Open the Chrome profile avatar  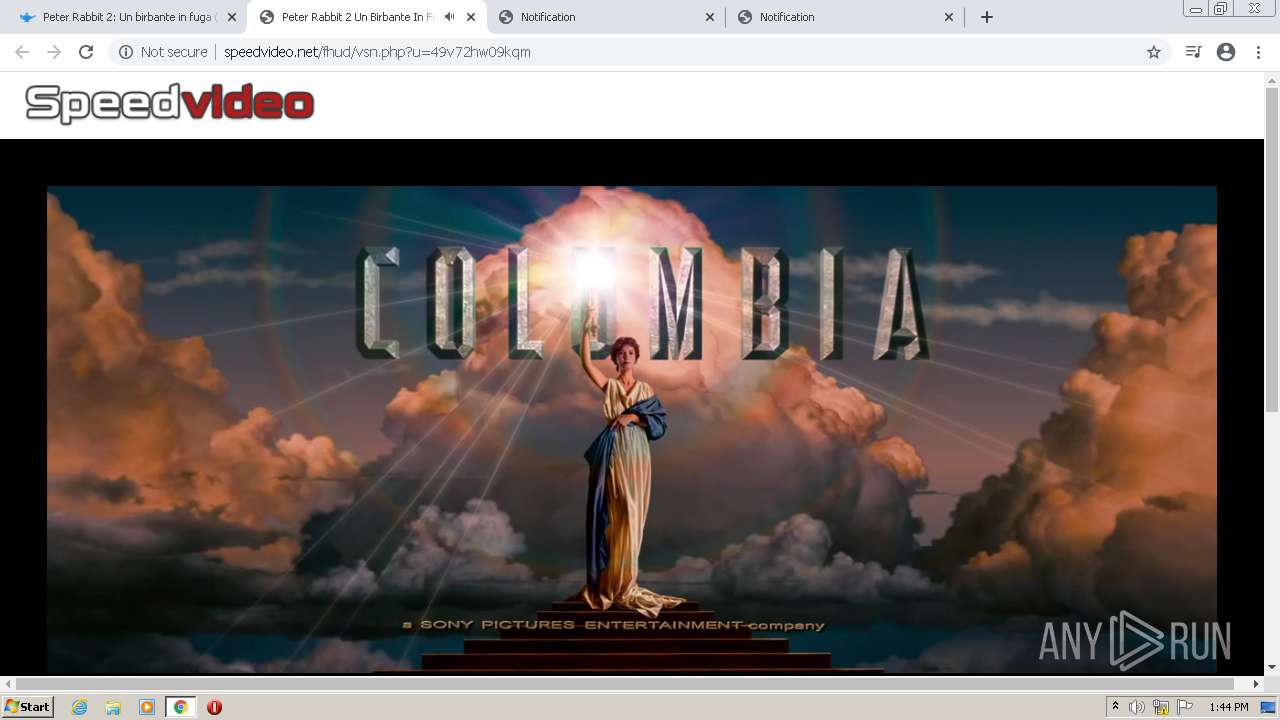coord(1226,52)
